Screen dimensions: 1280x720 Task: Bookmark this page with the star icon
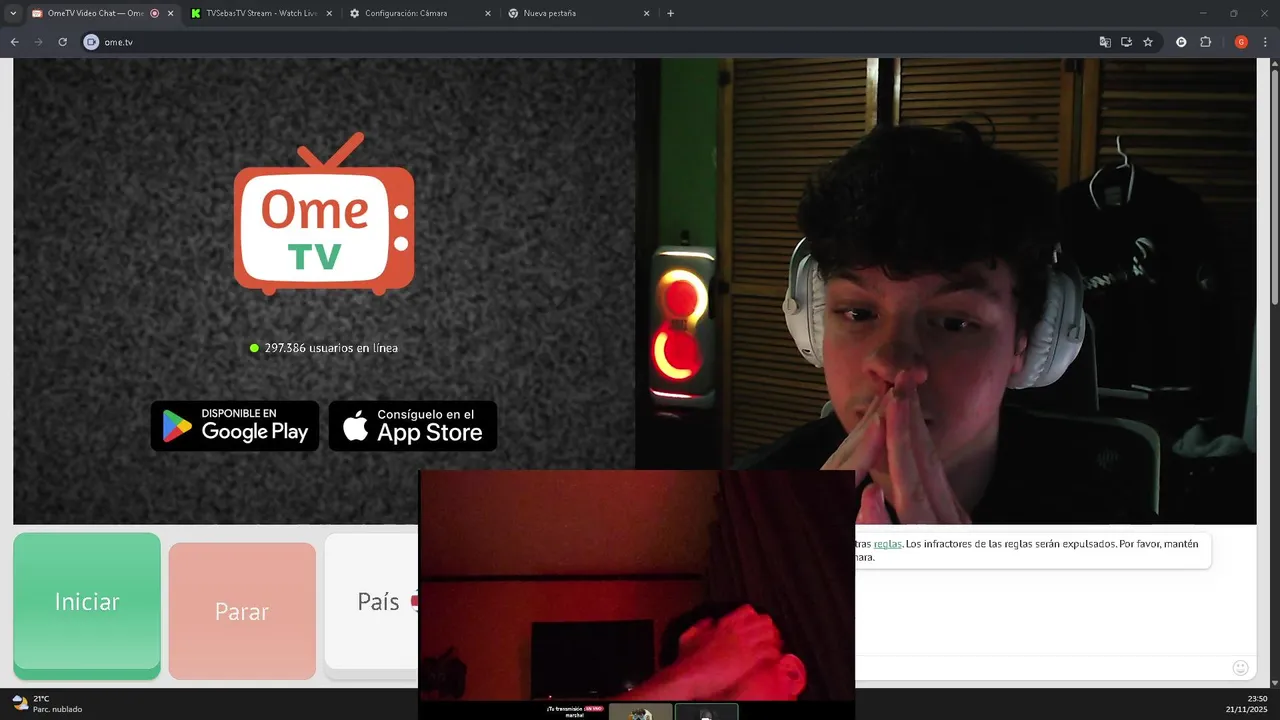(x=1148, y=42)
